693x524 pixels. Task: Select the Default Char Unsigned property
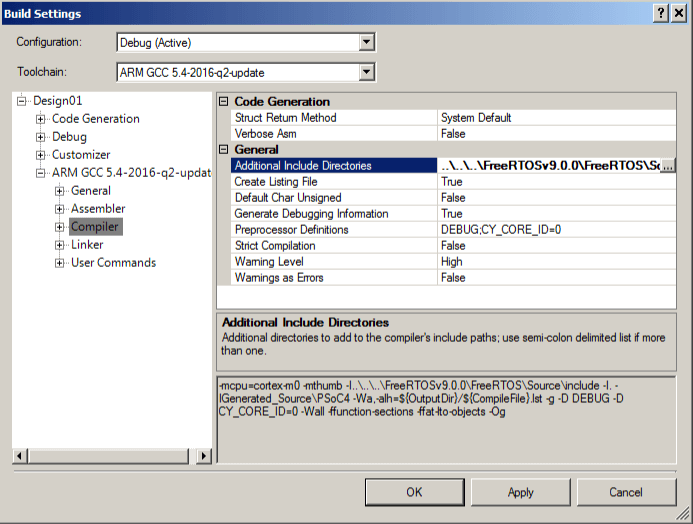[x=334, y=197]
